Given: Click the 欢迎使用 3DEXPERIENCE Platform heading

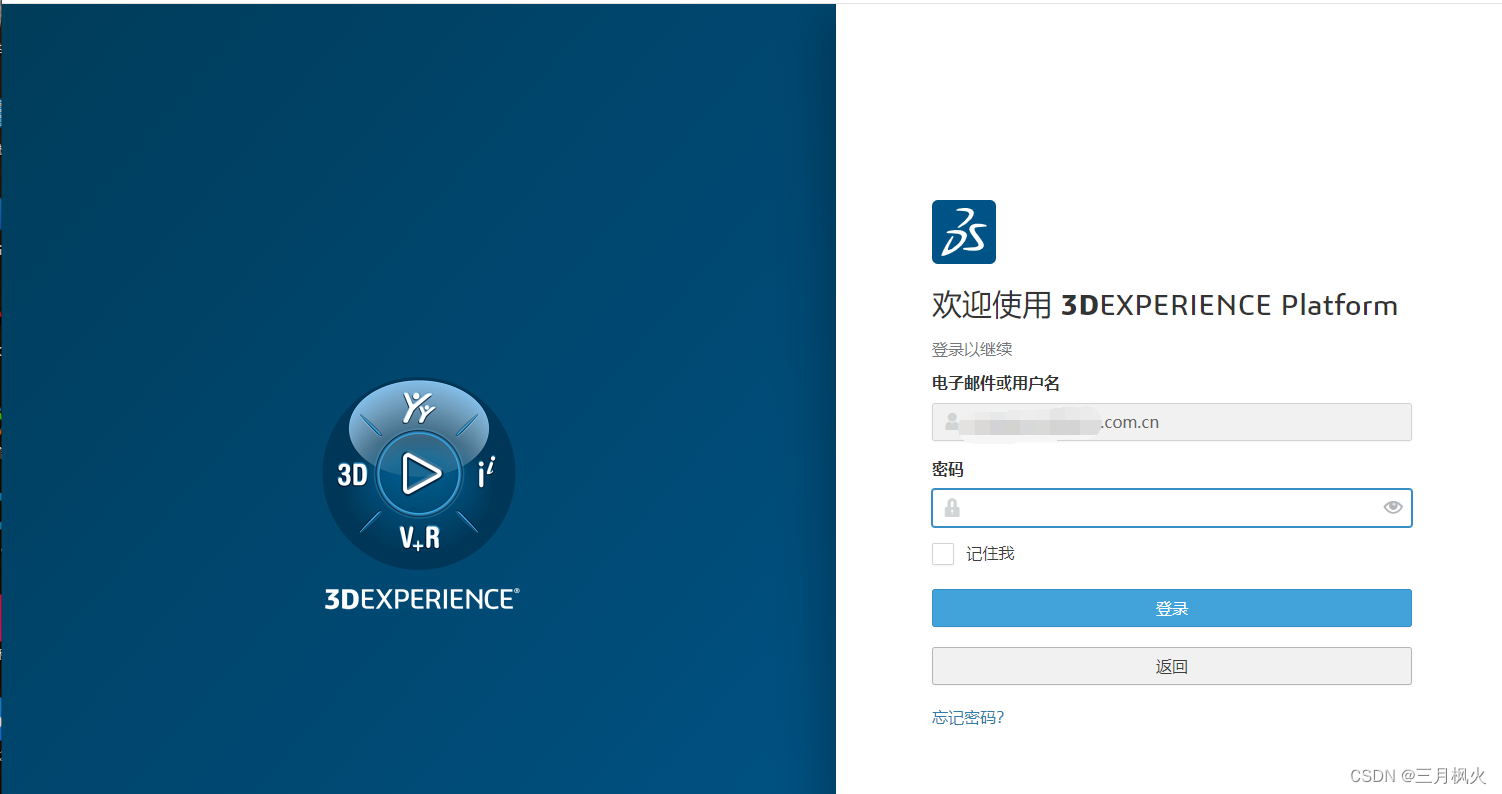Looking at the screenshot, I should pyautogui.click(x=1165, y=305).
